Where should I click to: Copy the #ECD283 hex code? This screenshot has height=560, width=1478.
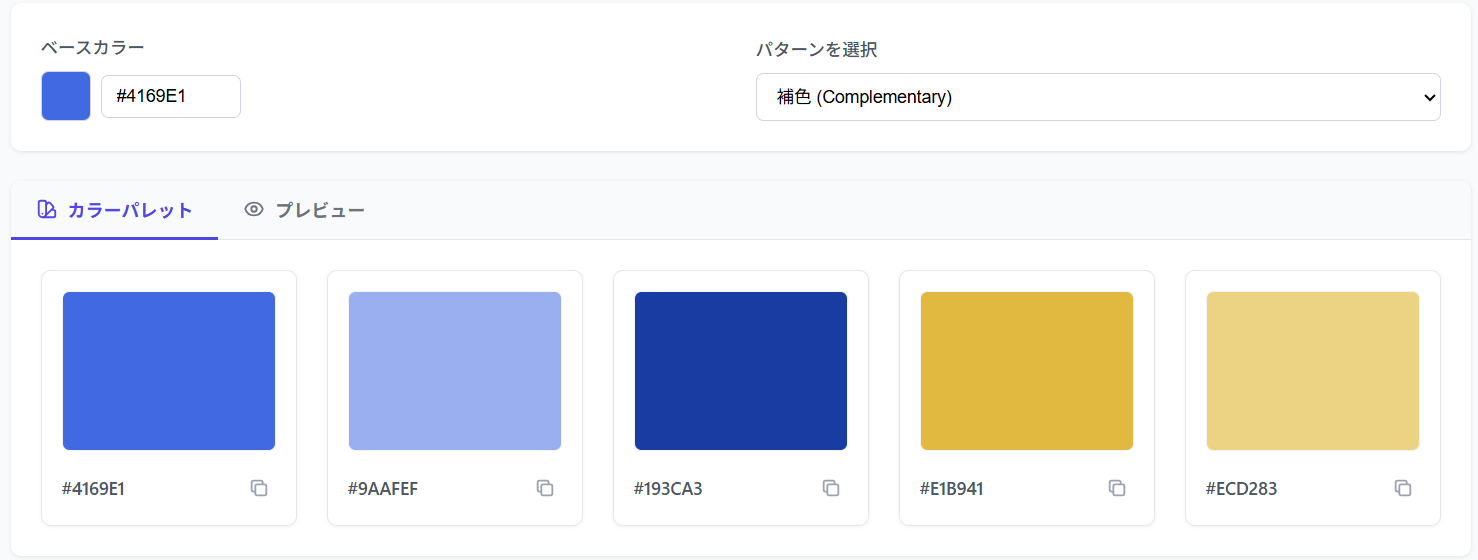1403,488
